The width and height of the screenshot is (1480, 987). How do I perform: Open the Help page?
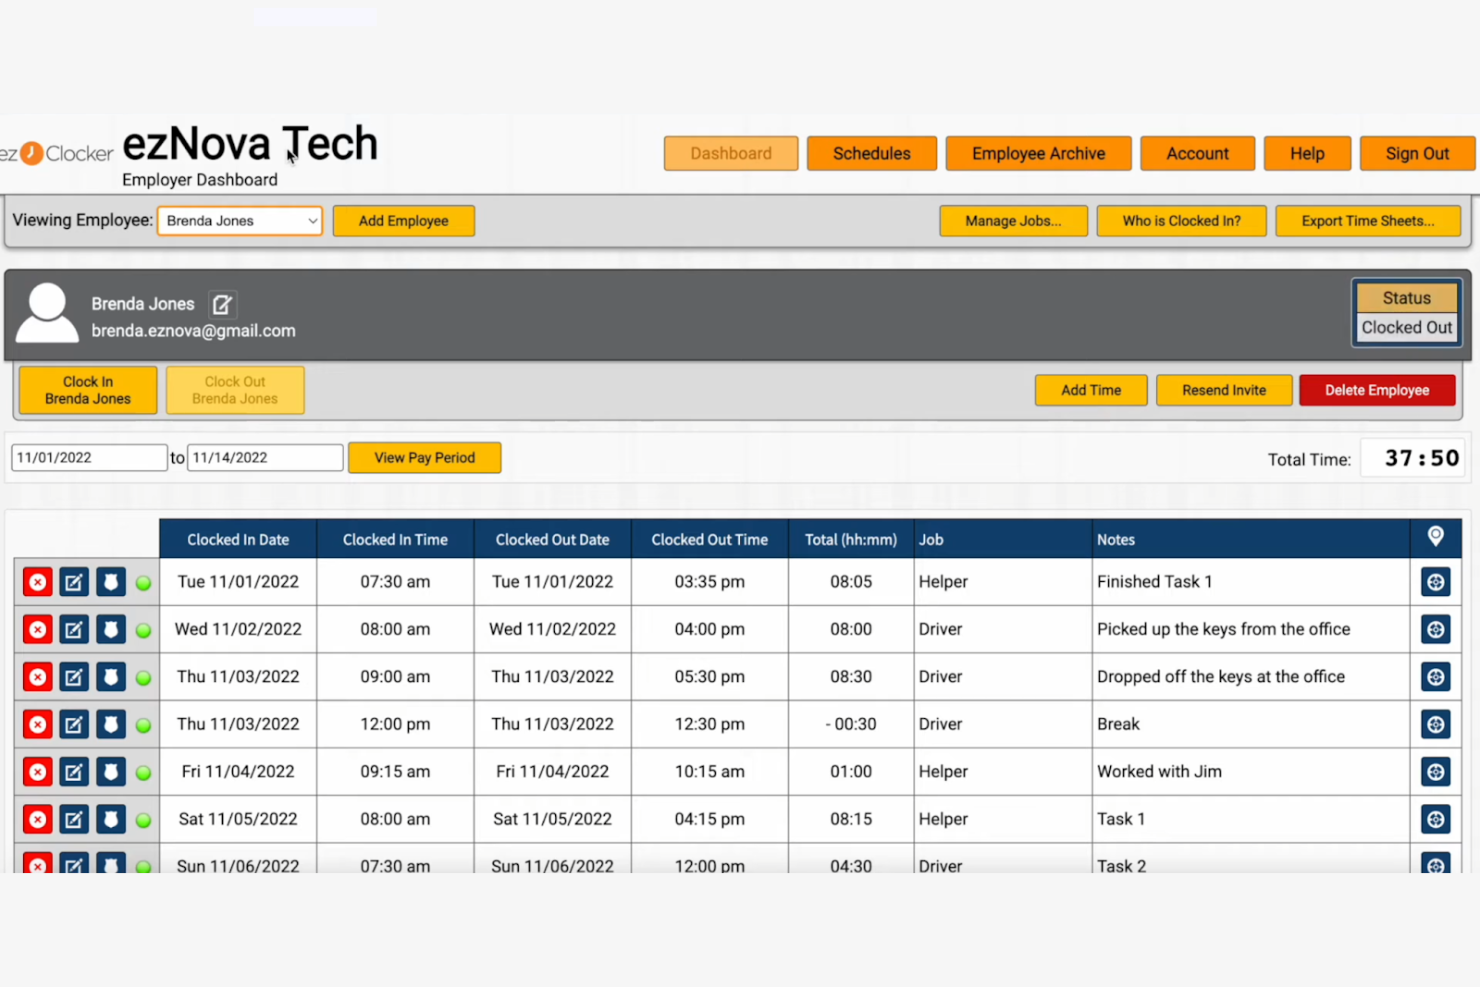(1307, 154)
